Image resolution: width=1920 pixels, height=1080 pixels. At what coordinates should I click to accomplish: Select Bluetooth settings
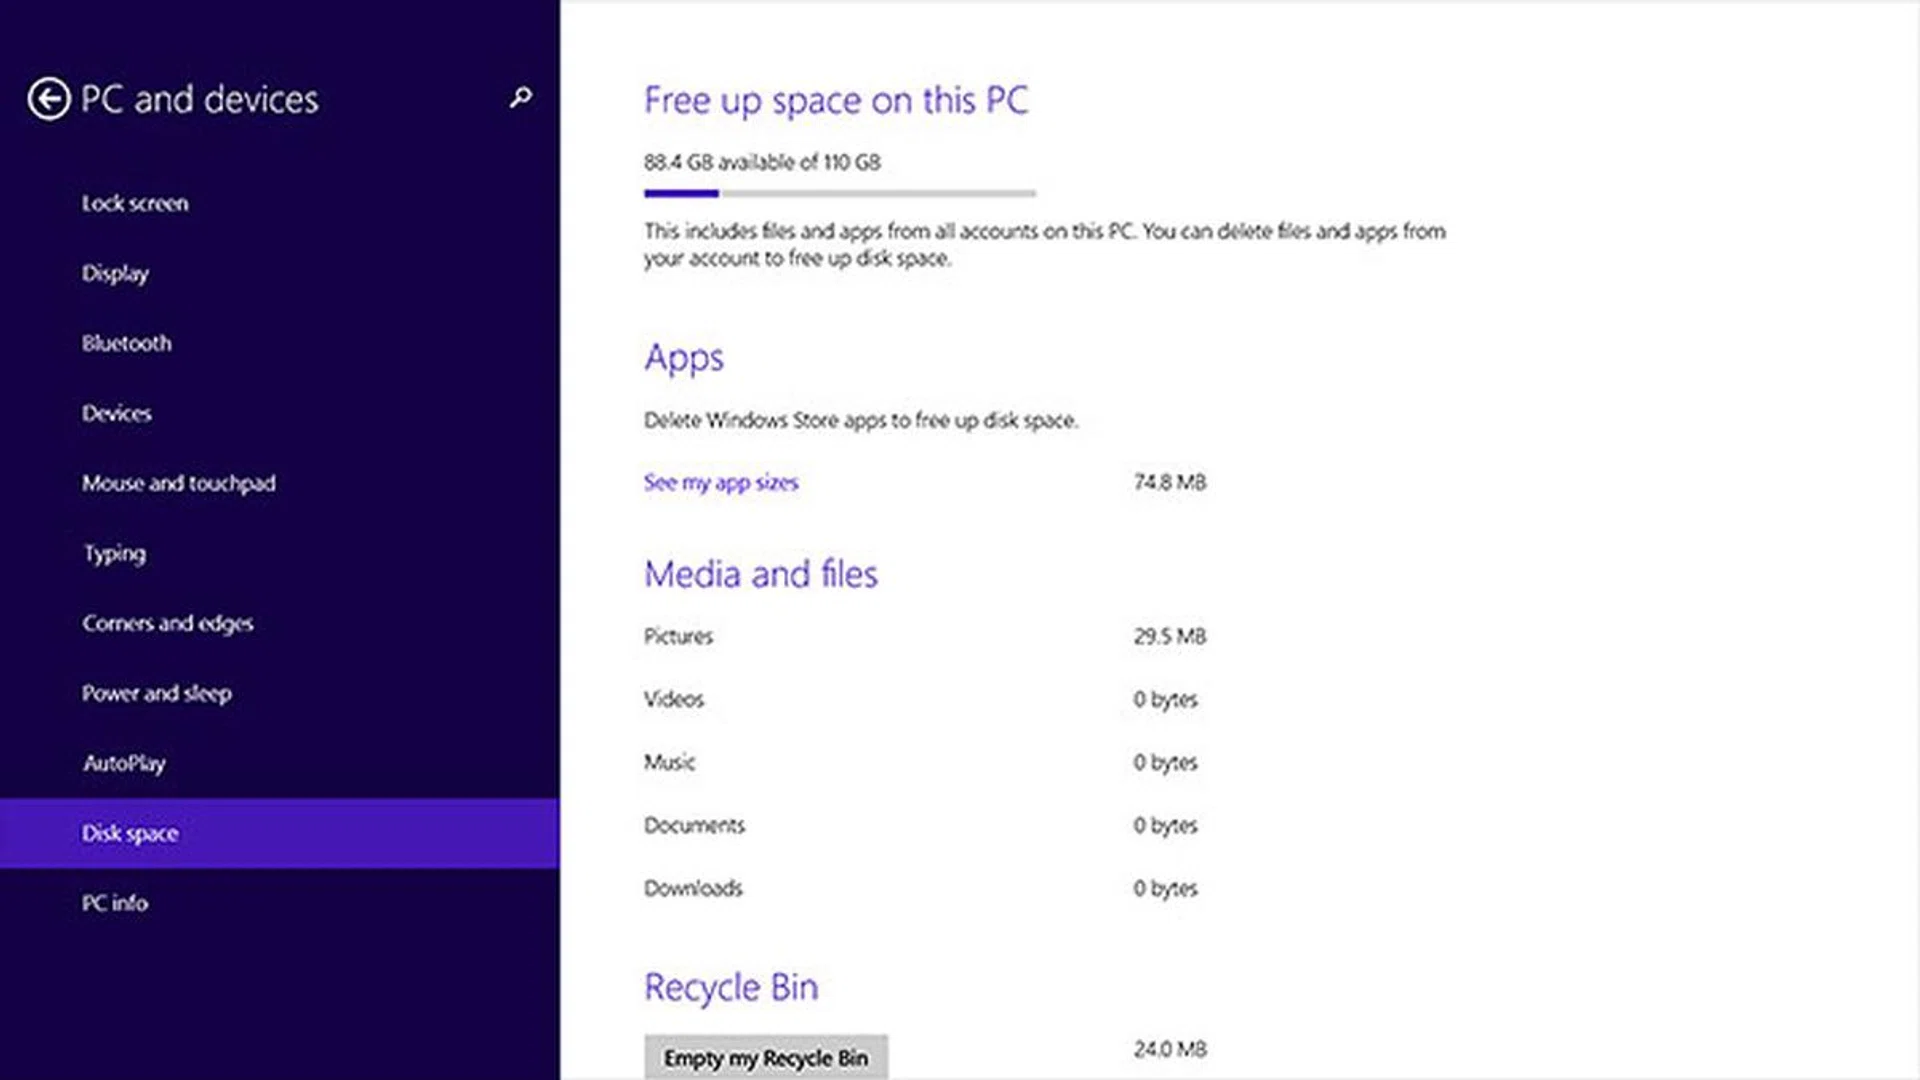click(x=126, y=343)
